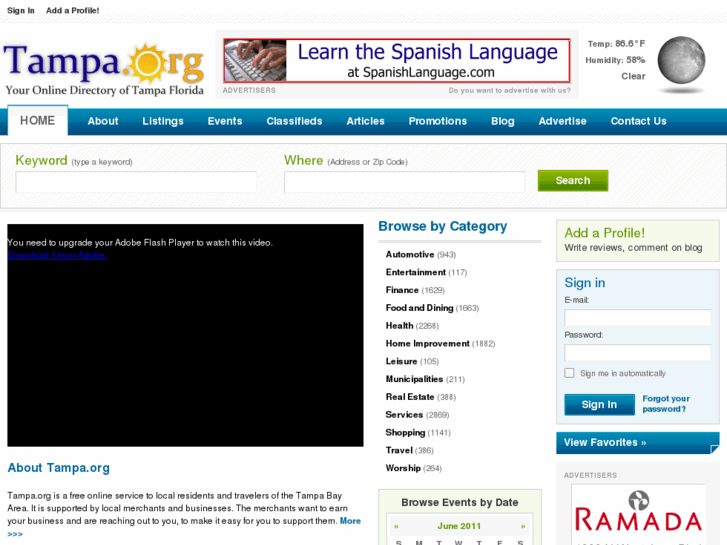Viewport: 727px width, 545px height.
Task: Open the Classifieds menu item
Action: (x=294, y=121)
